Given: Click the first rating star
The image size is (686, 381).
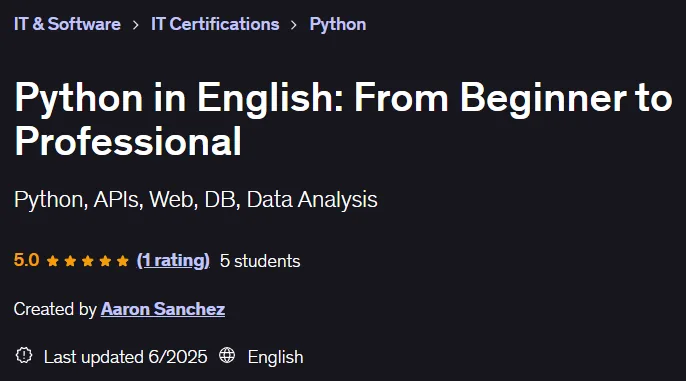Looking at the screenshot, I should tap(52, 261).
